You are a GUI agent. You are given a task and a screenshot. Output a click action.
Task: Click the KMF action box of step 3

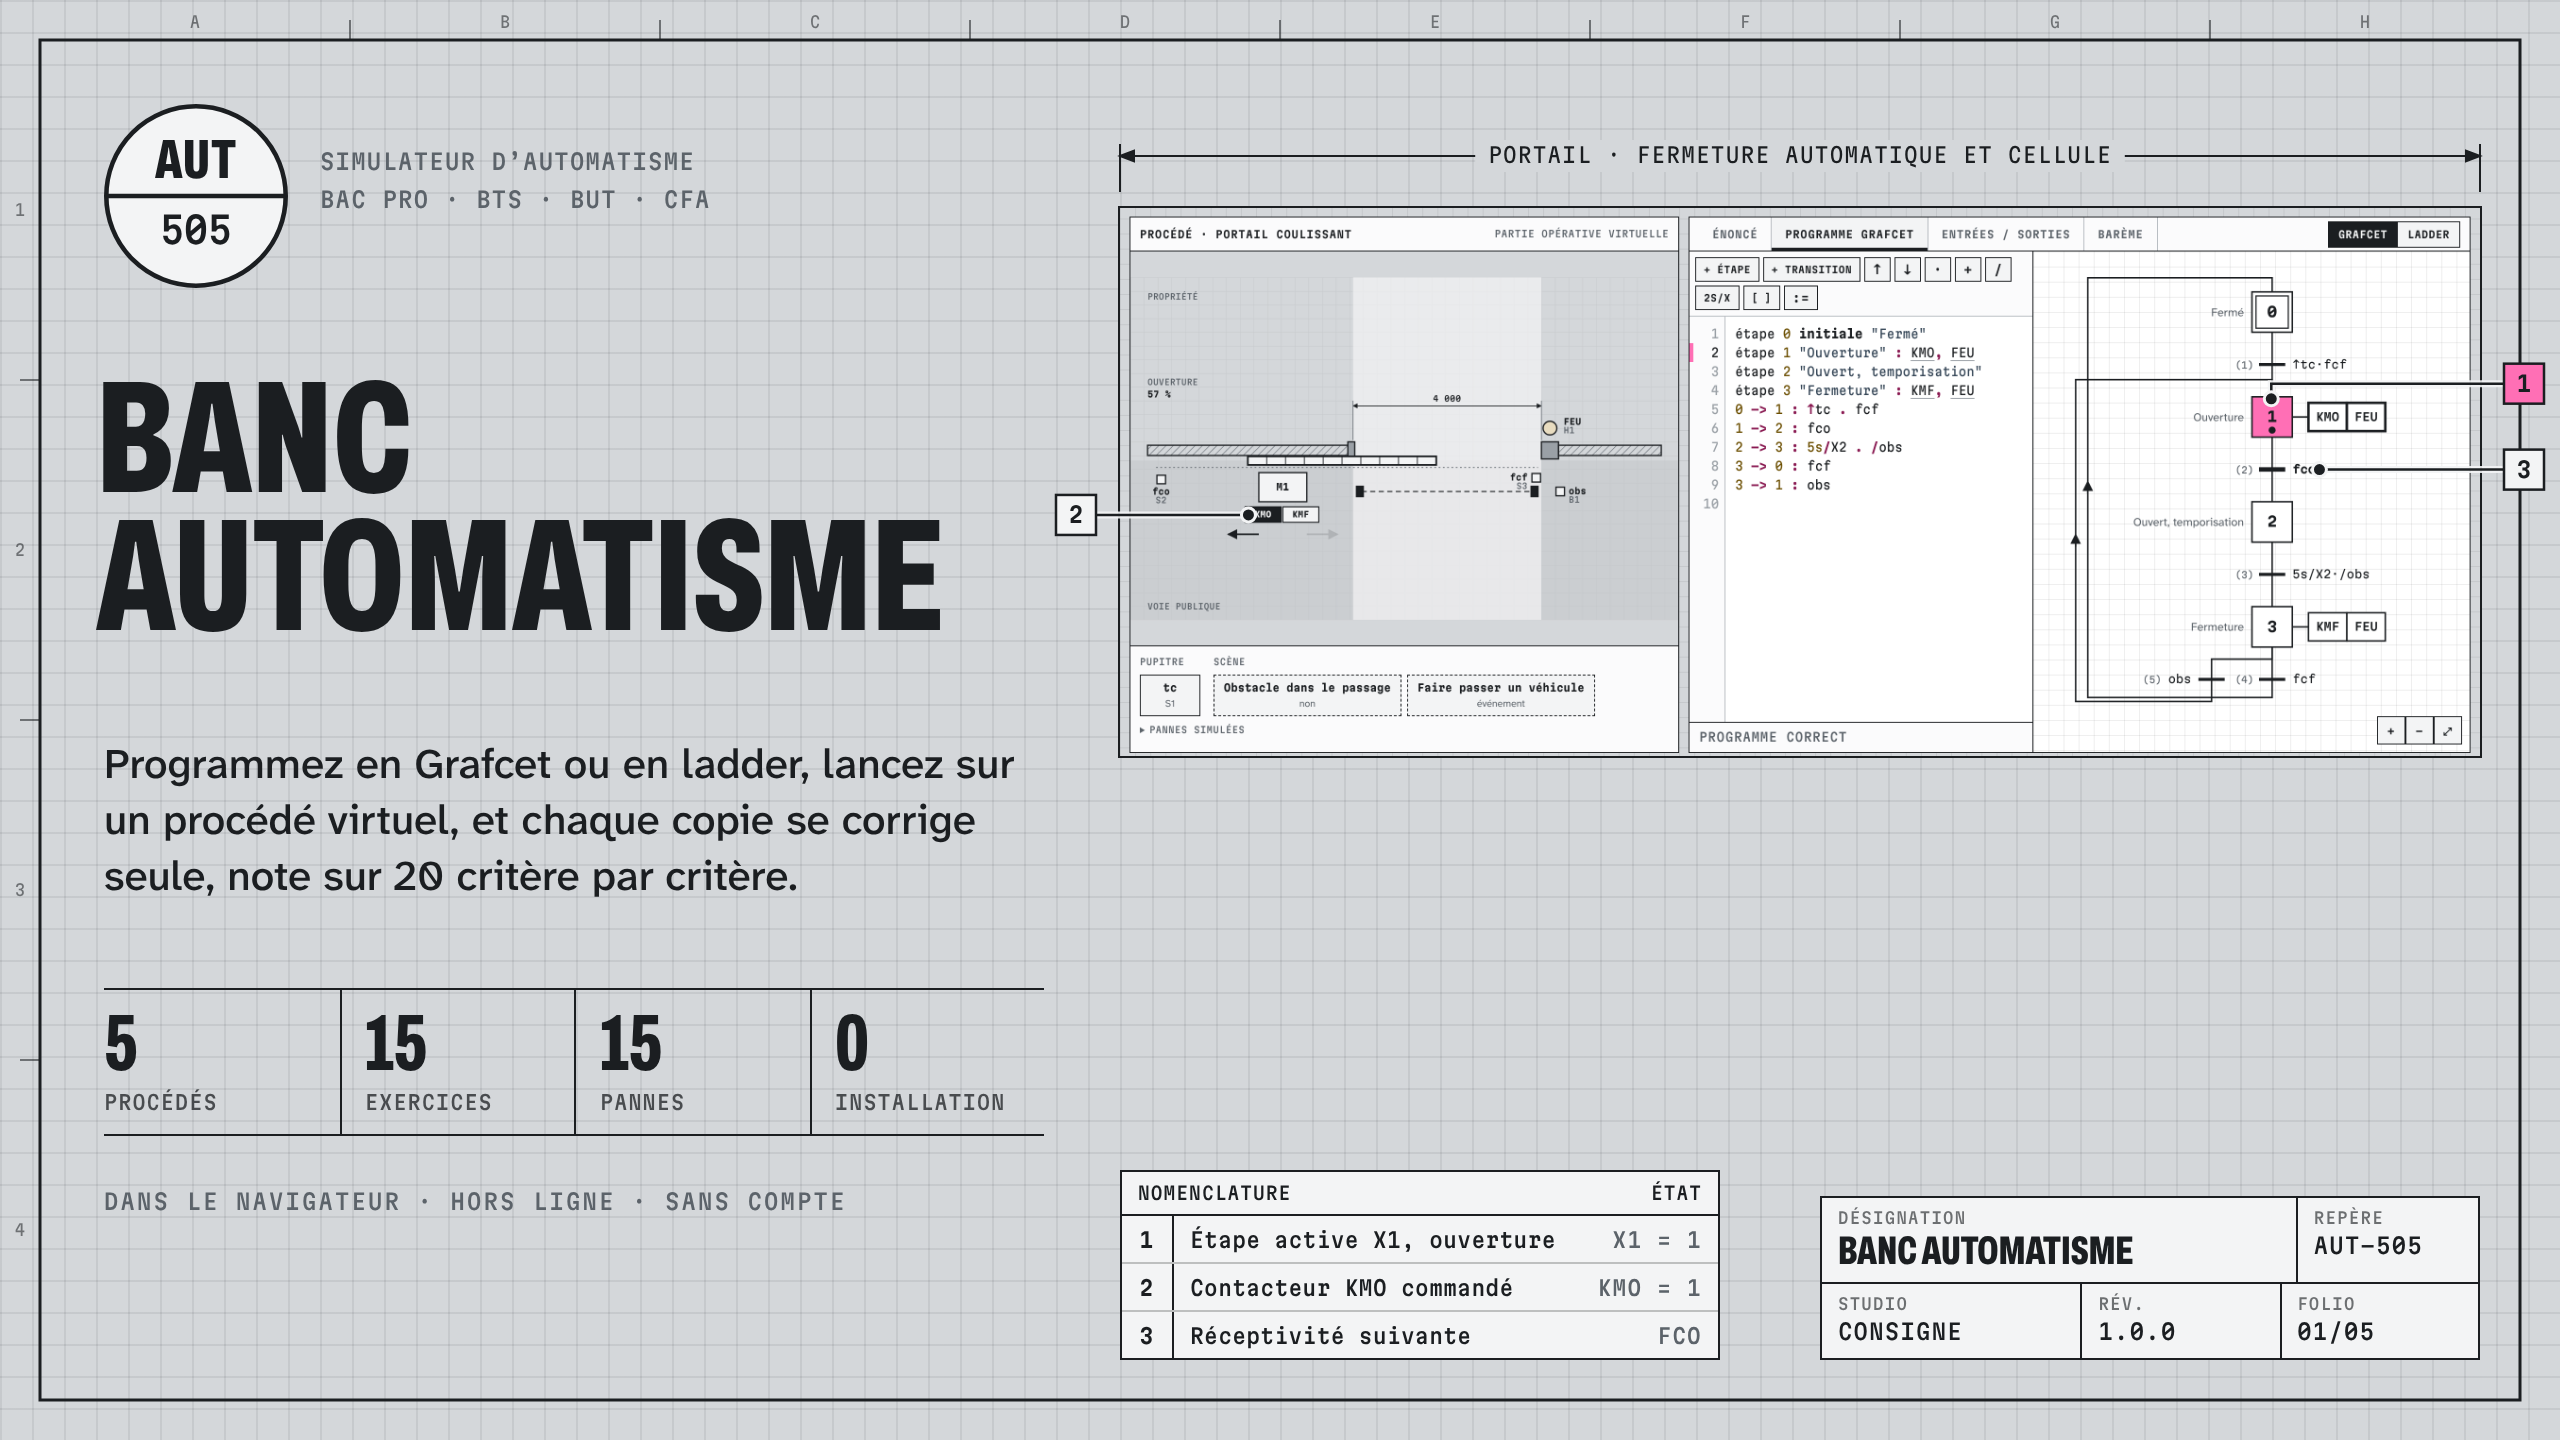point(2327,627)
